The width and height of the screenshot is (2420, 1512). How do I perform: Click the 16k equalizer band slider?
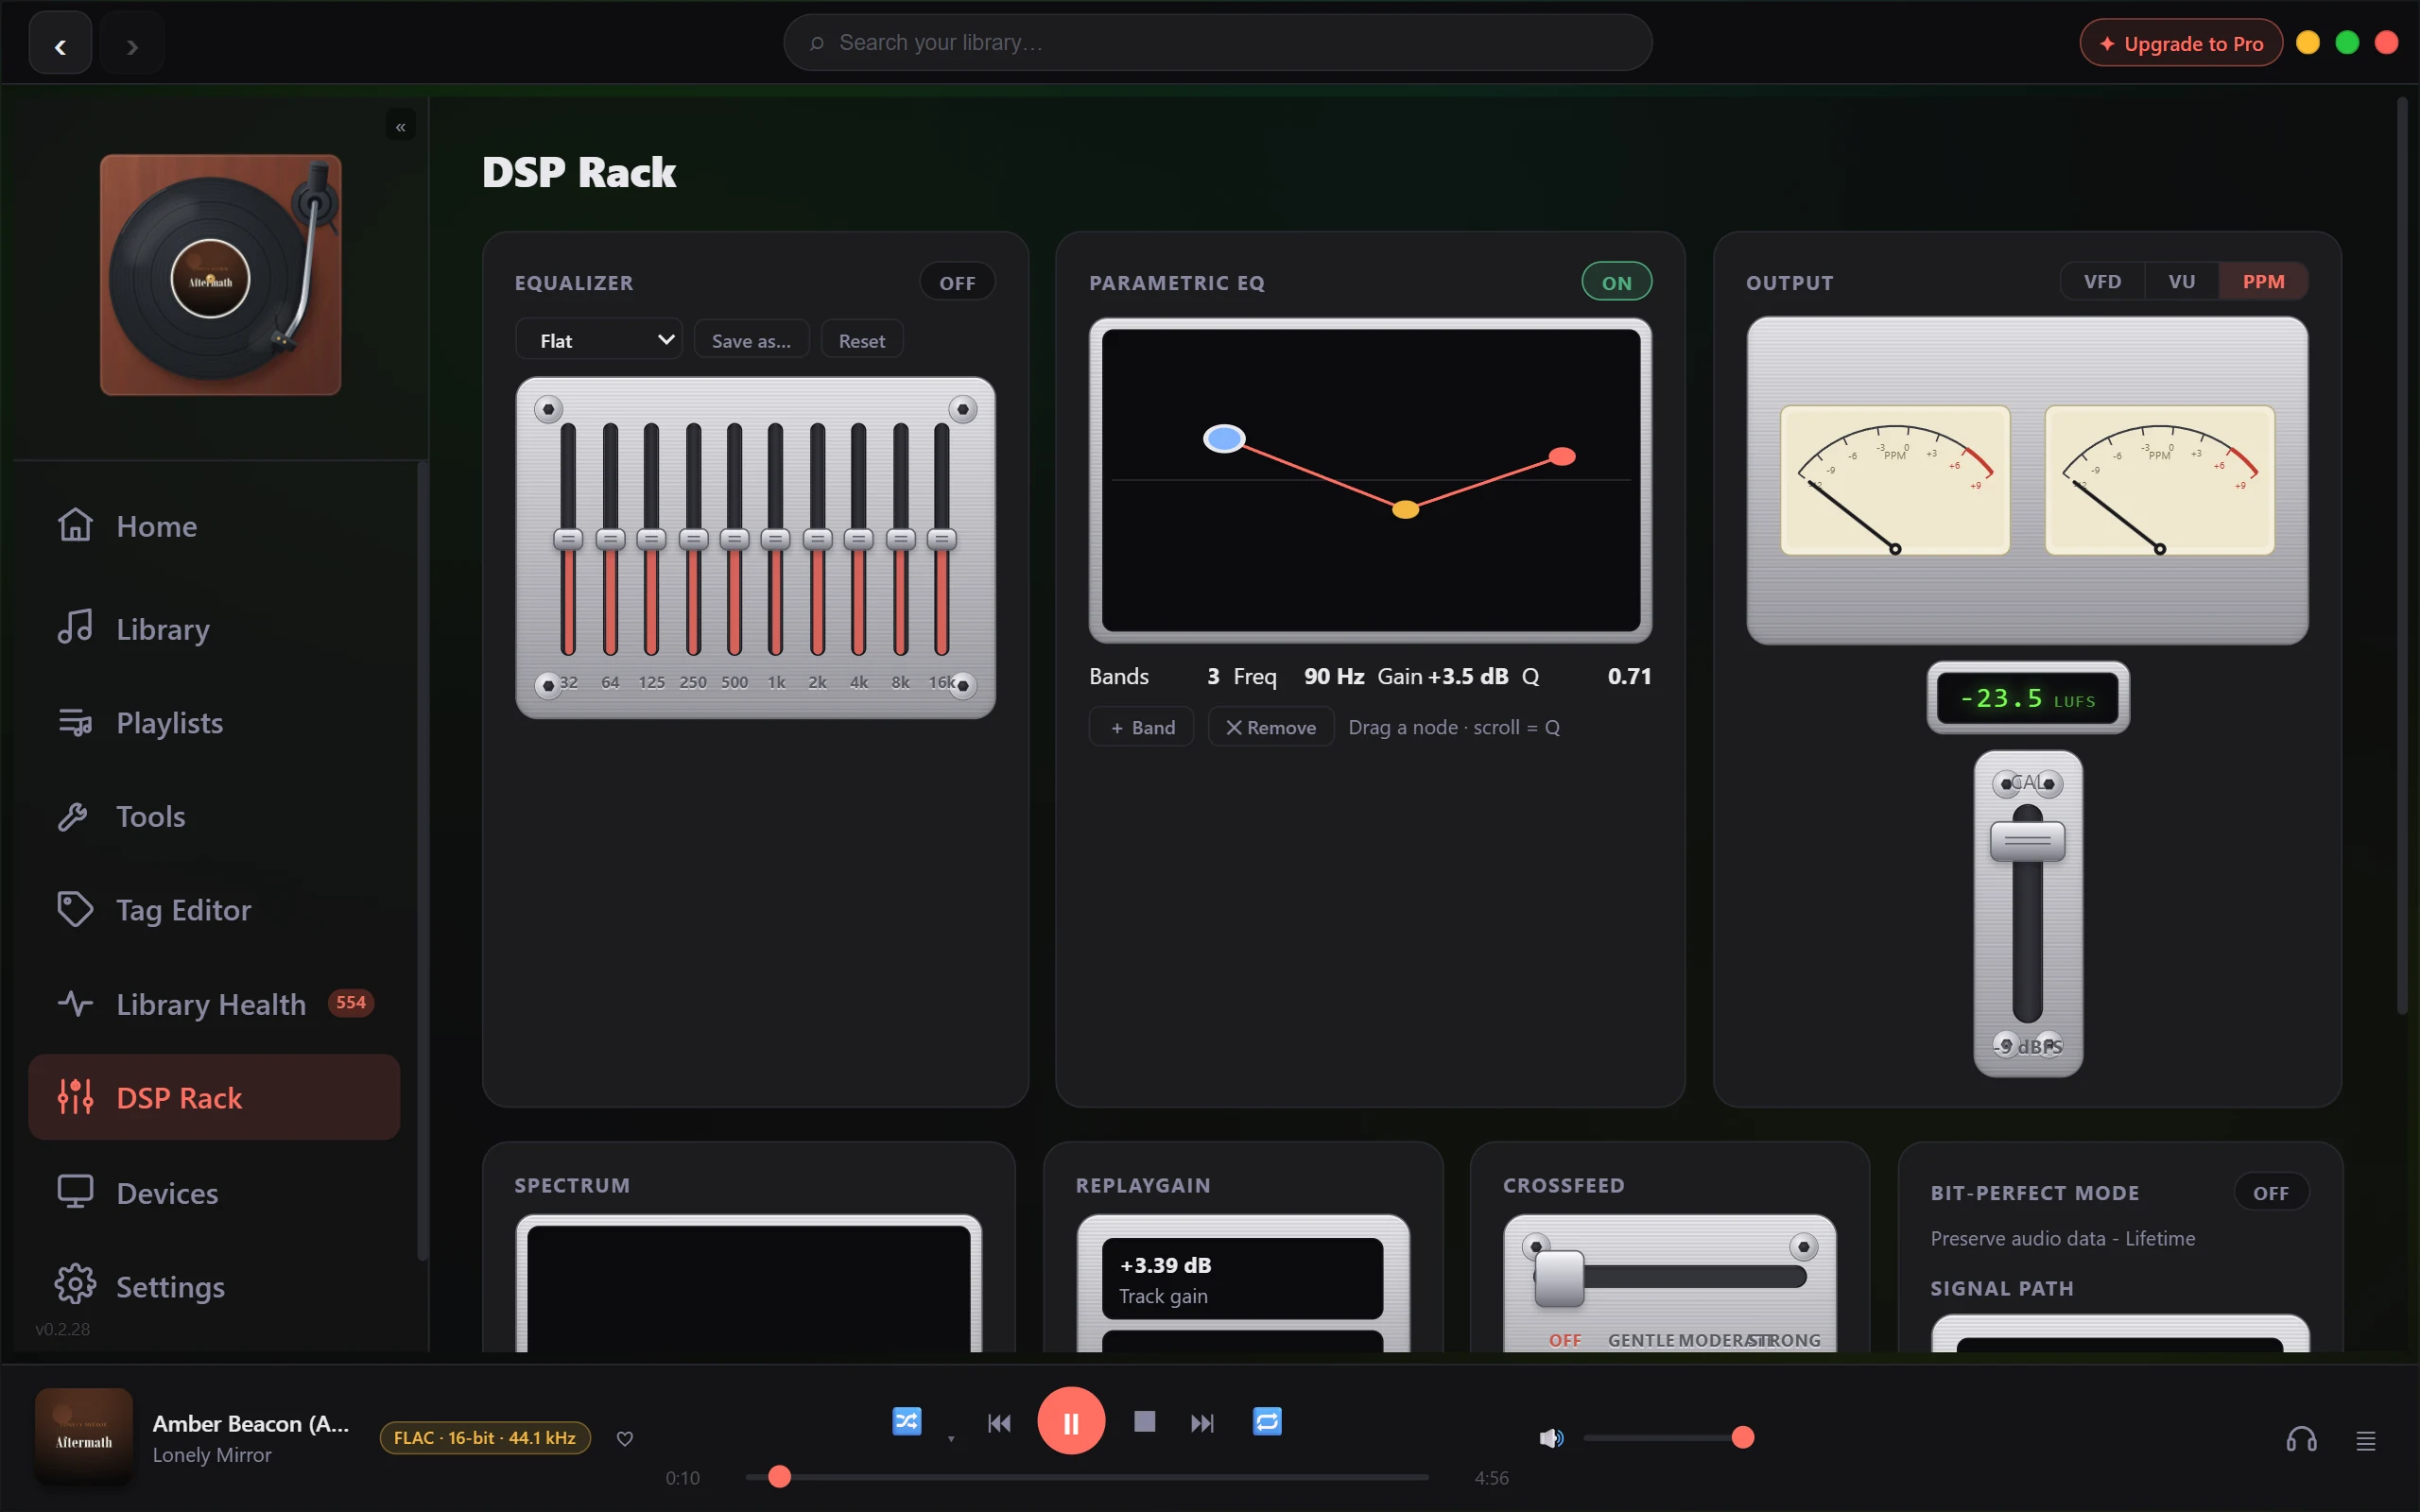[x=941, y=540]
